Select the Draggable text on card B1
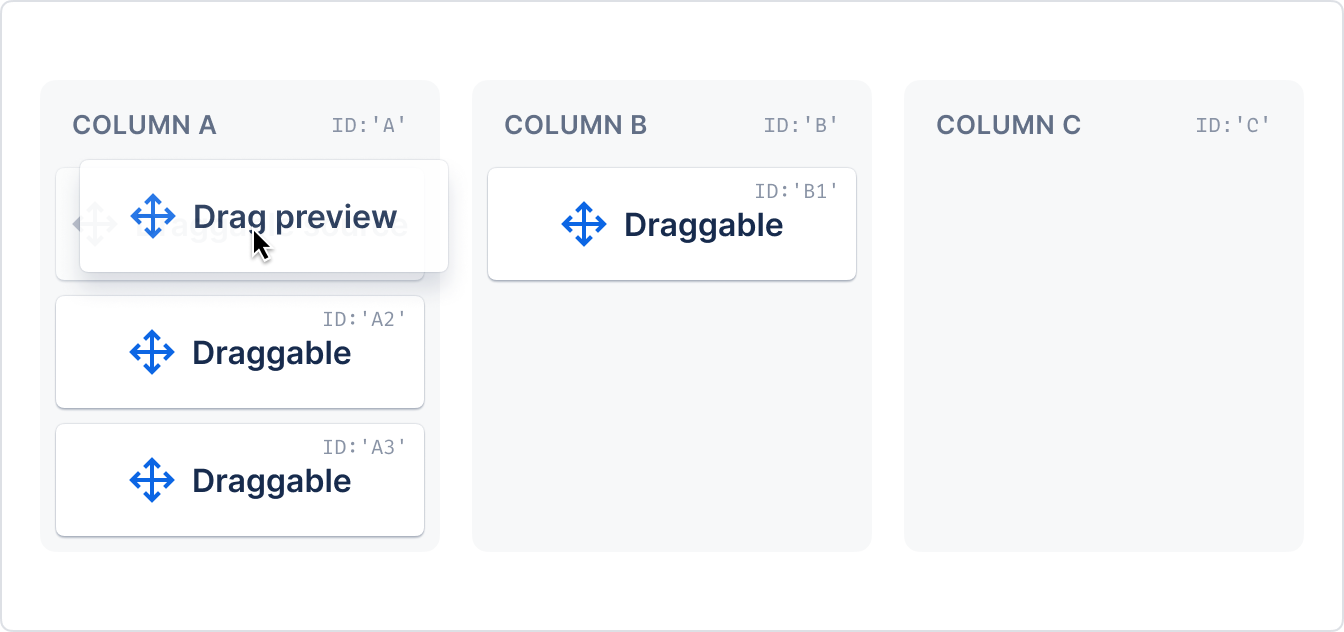The width and height of the screenshot is (1344, 632). [703, 225]
